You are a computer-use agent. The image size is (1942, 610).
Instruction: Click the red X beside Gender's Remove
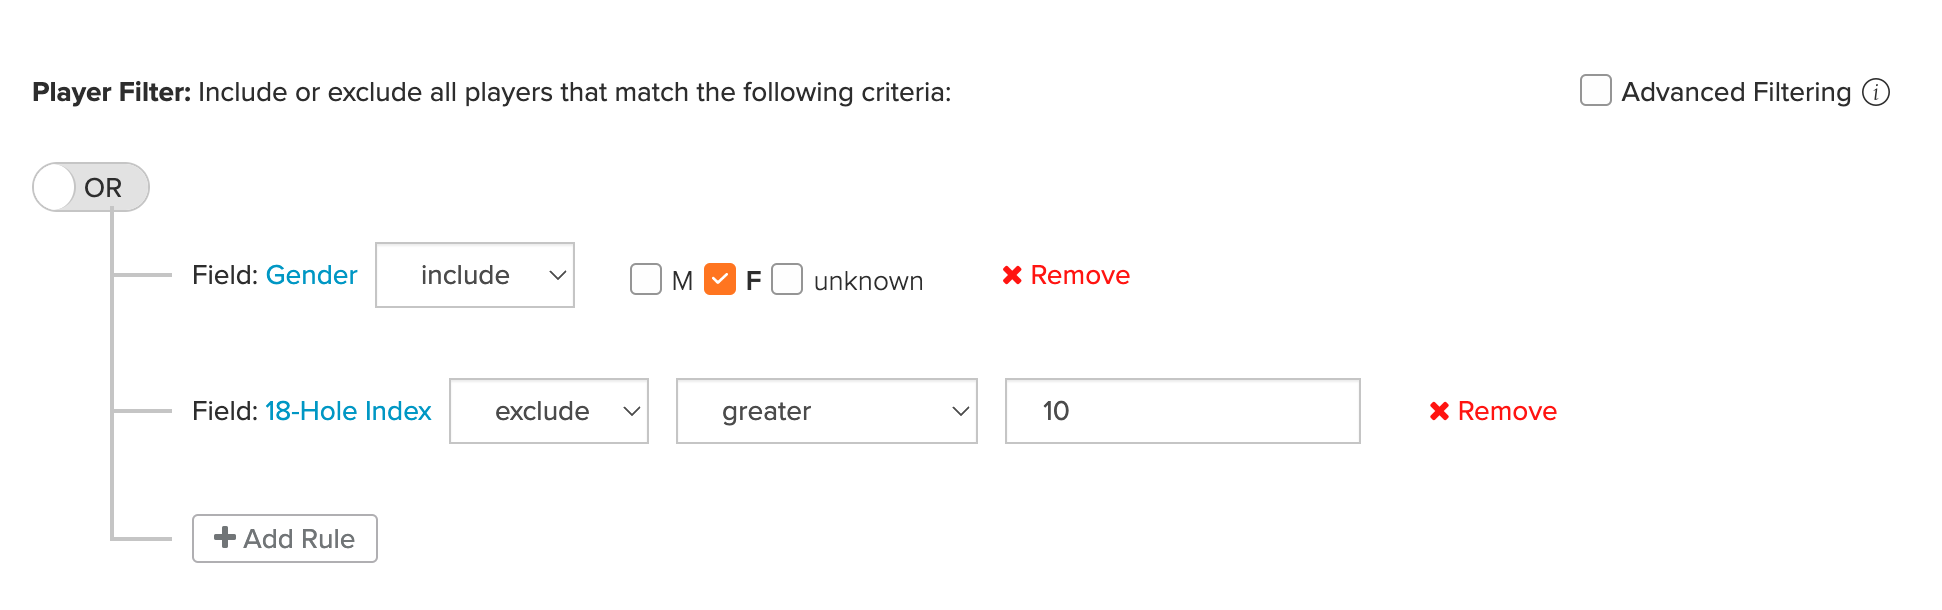(x=1012, y=275)
